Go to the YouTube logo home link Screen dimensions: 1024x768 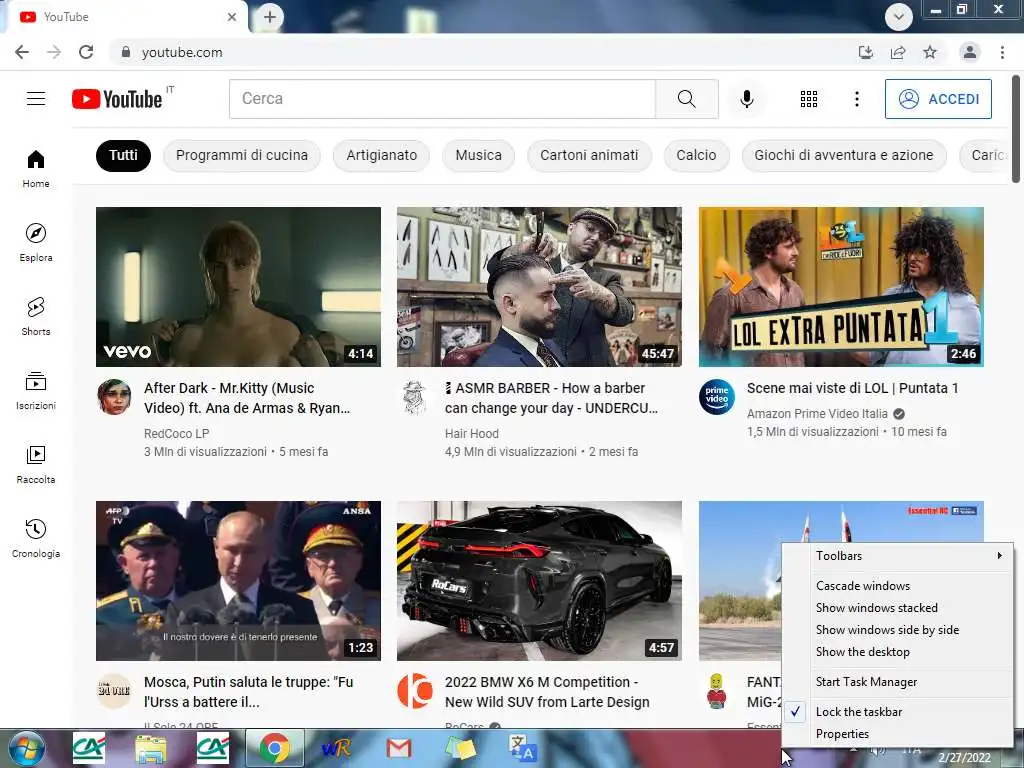click(x=118, y=99)
